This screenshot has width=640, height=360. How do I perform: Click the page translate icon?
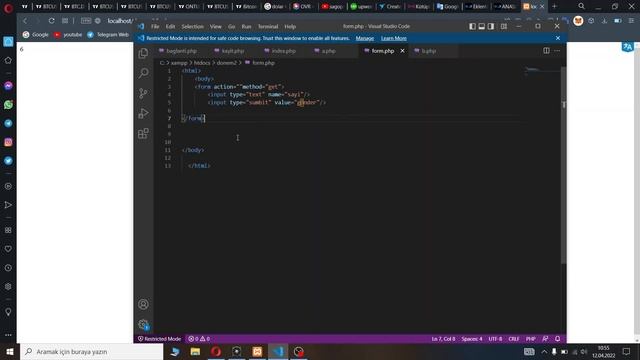pos(628,47)
